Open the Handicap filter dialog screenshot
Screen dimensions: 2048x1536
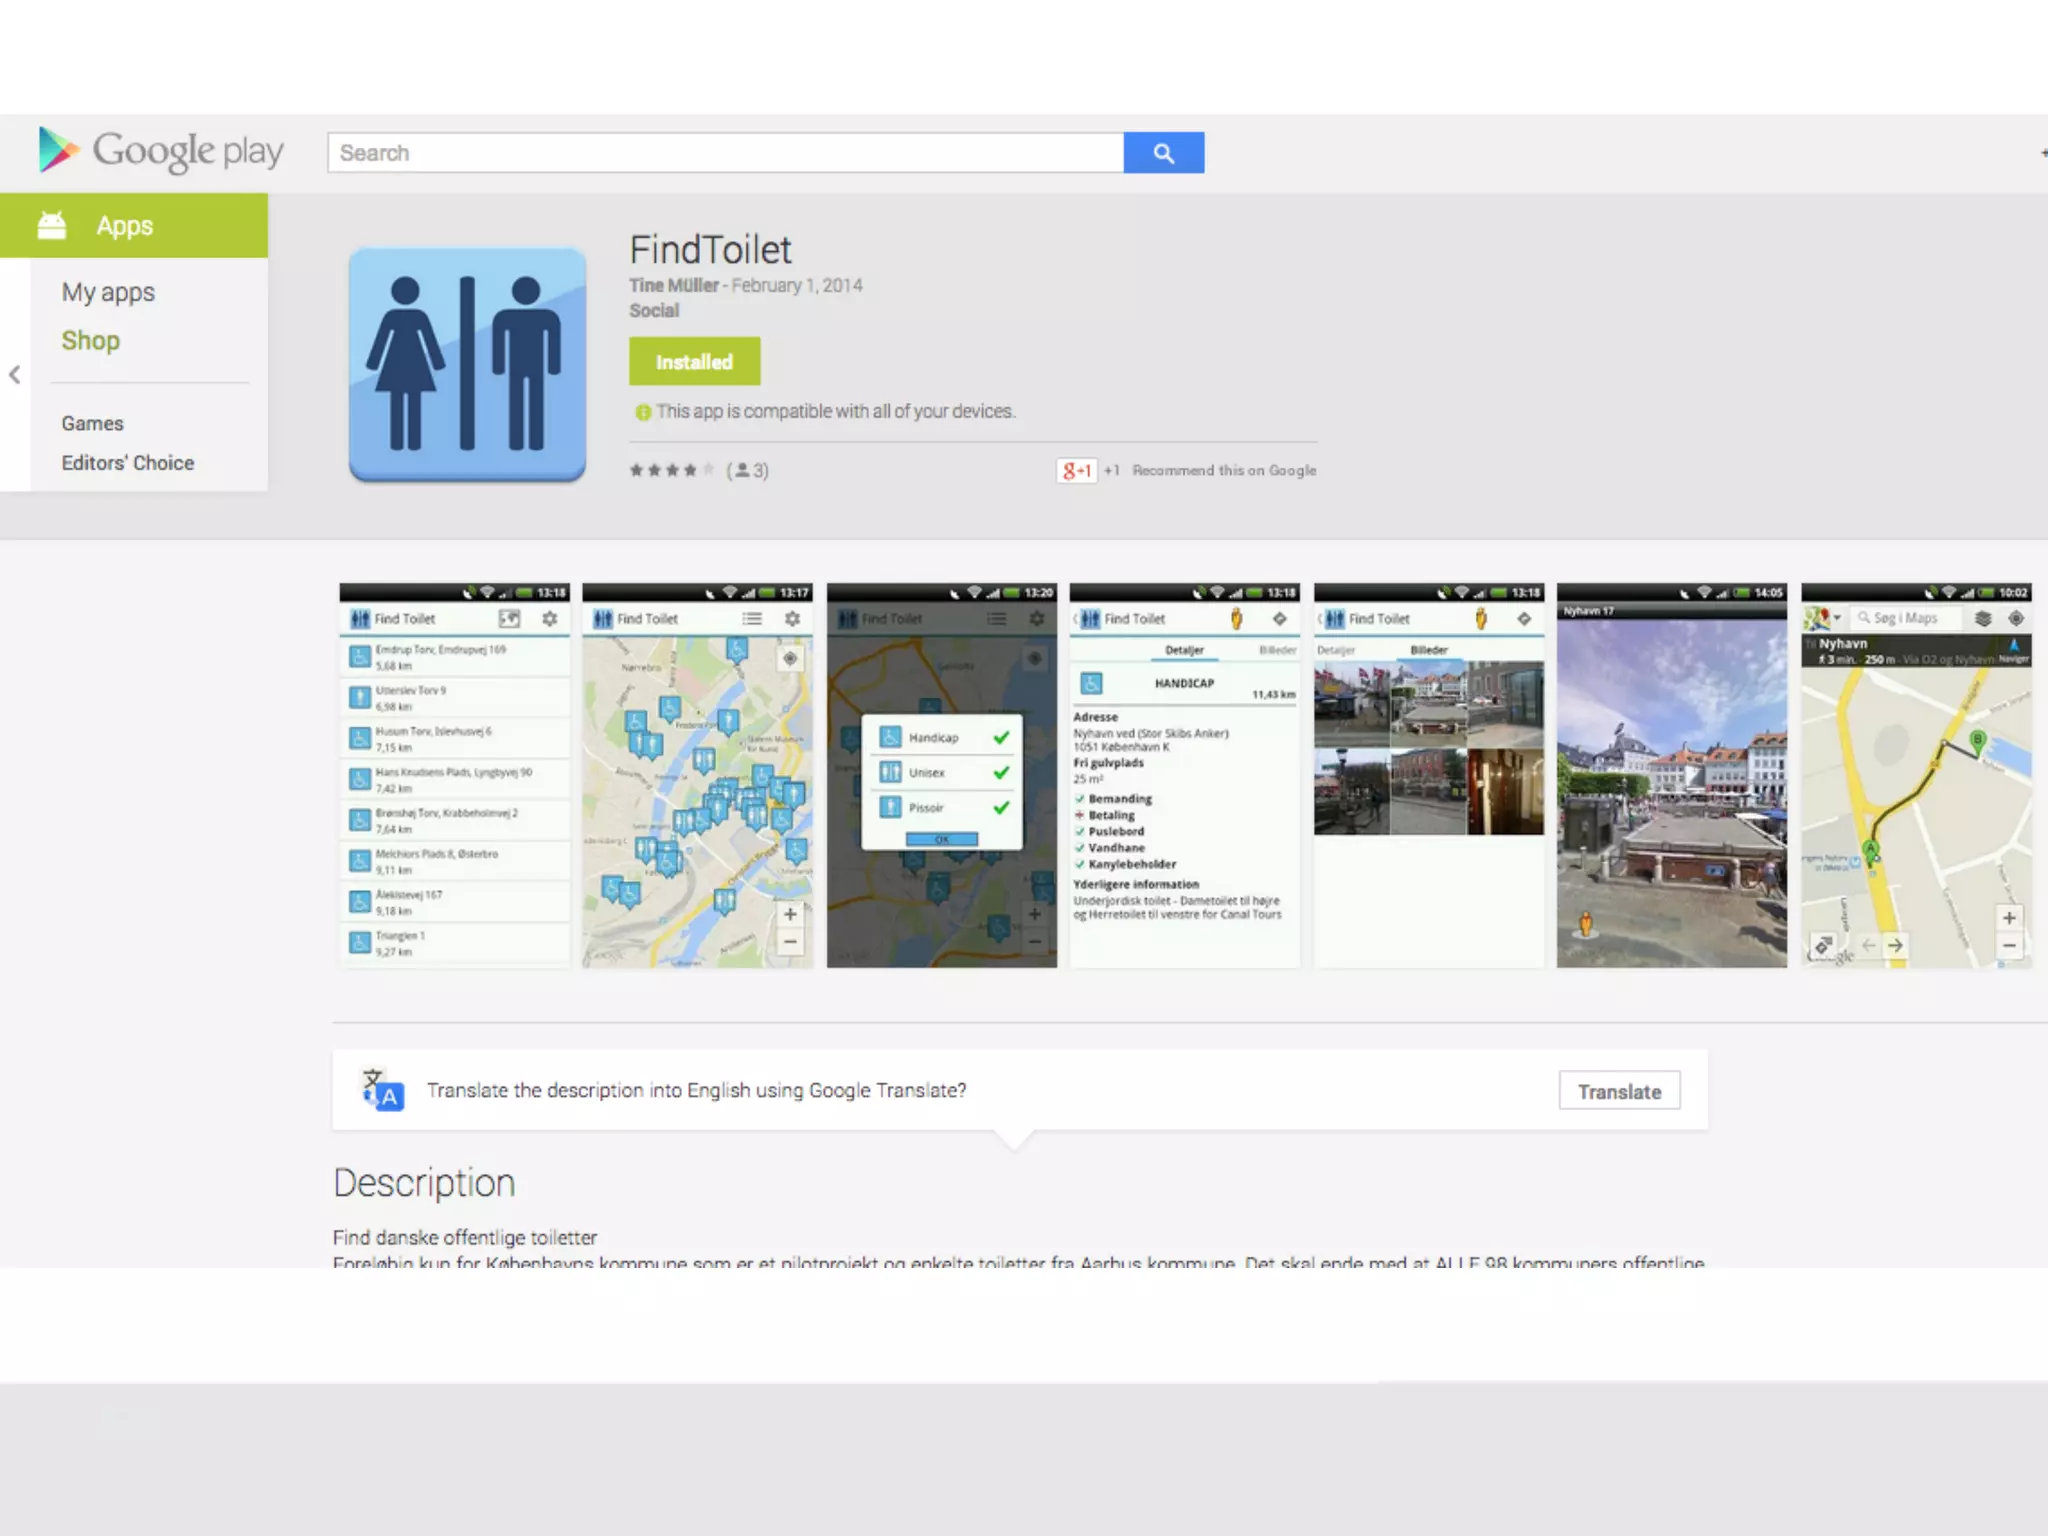(941, 775)
